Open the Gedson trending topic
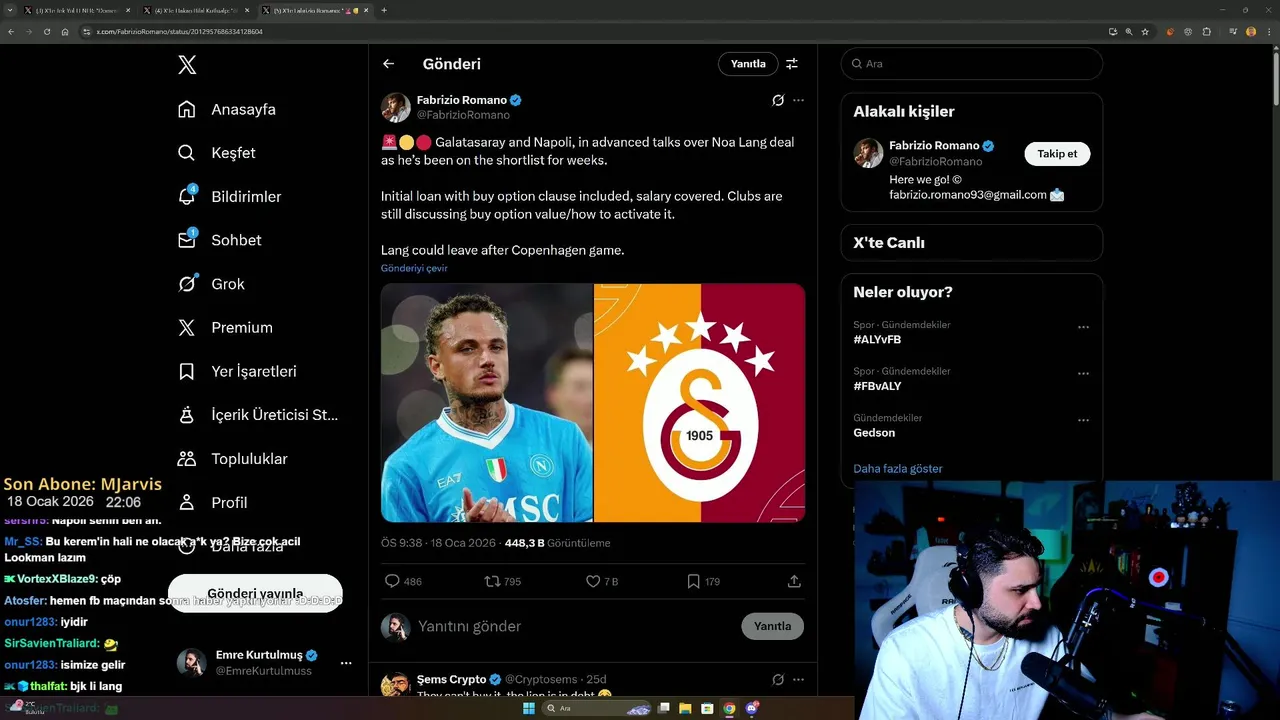 click(x=874, y=433)
